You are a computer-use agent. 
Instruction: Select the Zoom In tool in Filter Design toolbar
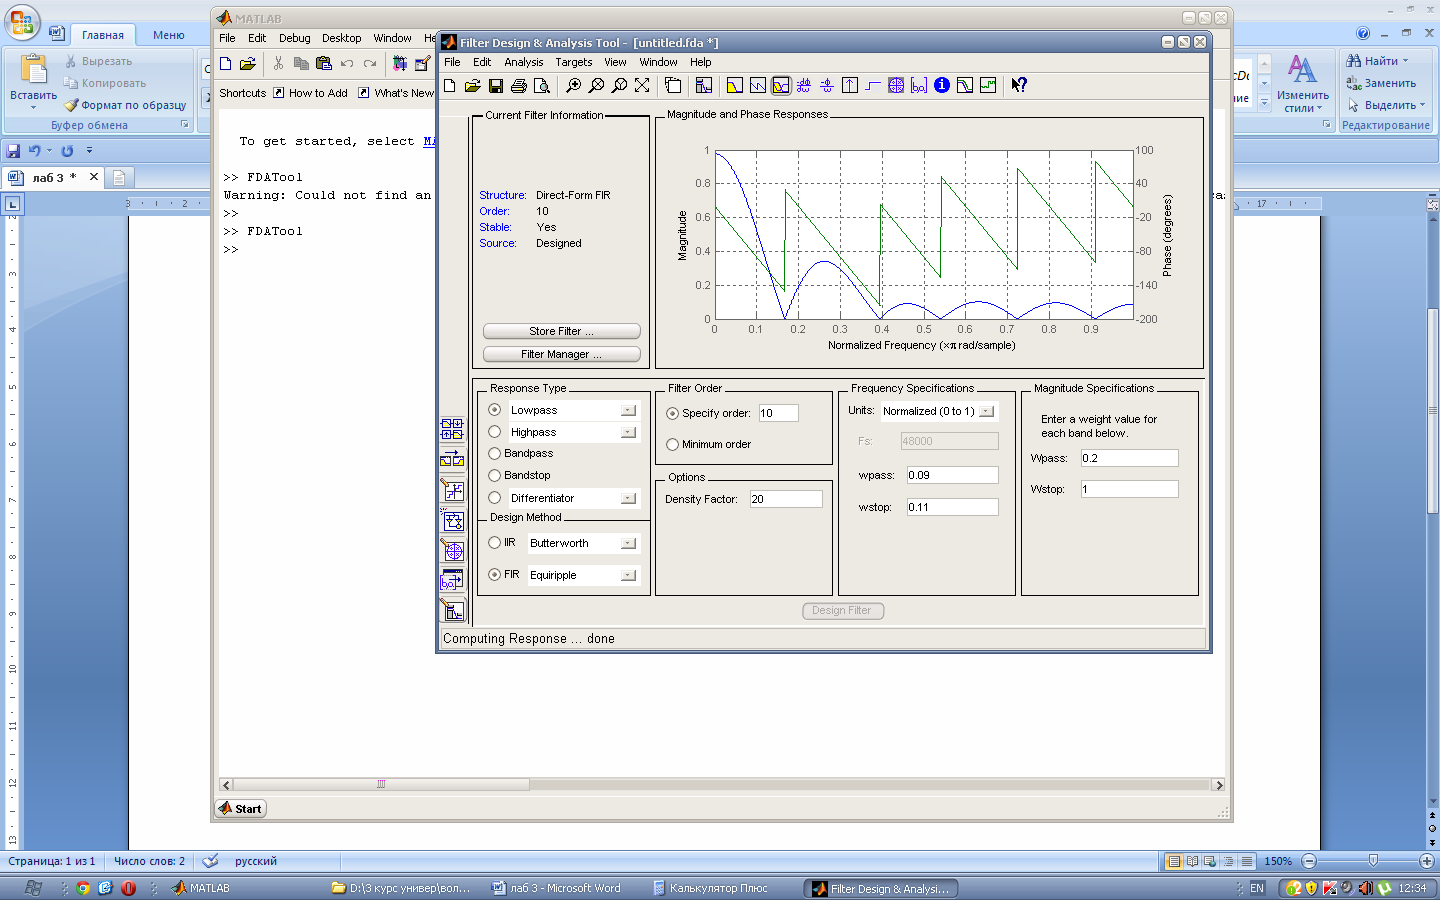point(573,86)
